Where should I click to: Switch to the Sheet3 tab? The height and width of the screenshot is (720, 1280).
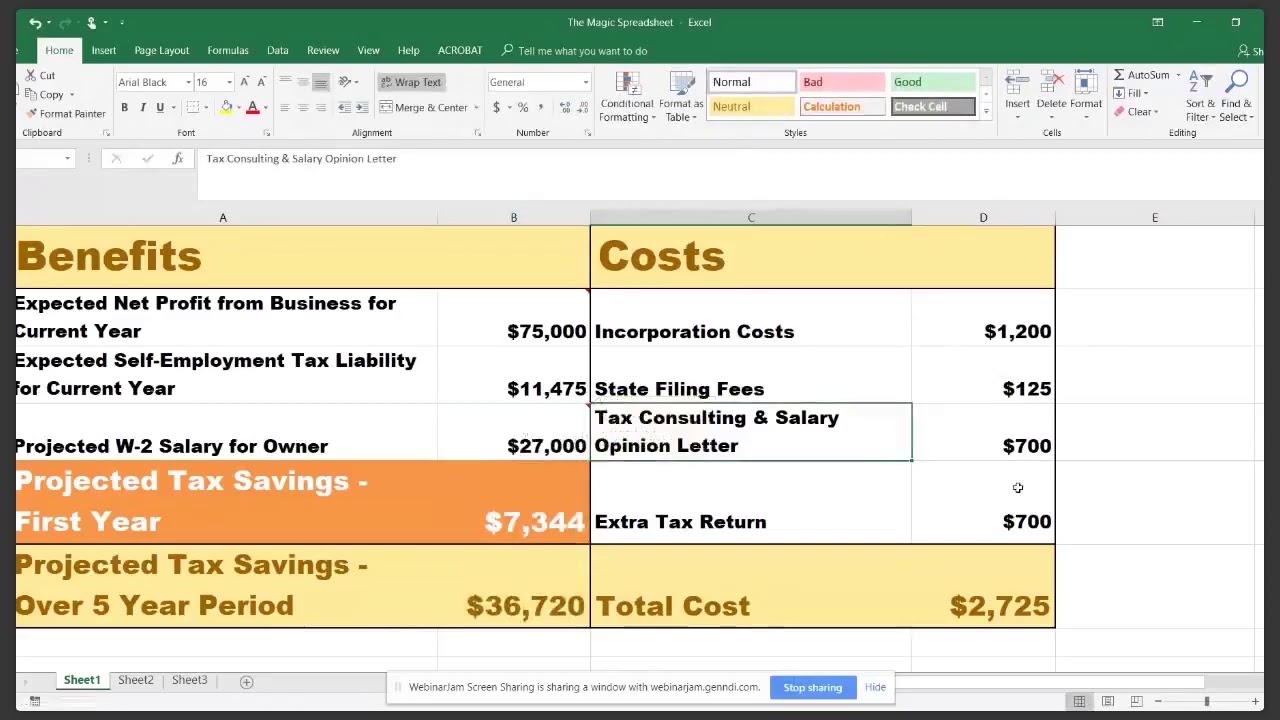(189, 680)
